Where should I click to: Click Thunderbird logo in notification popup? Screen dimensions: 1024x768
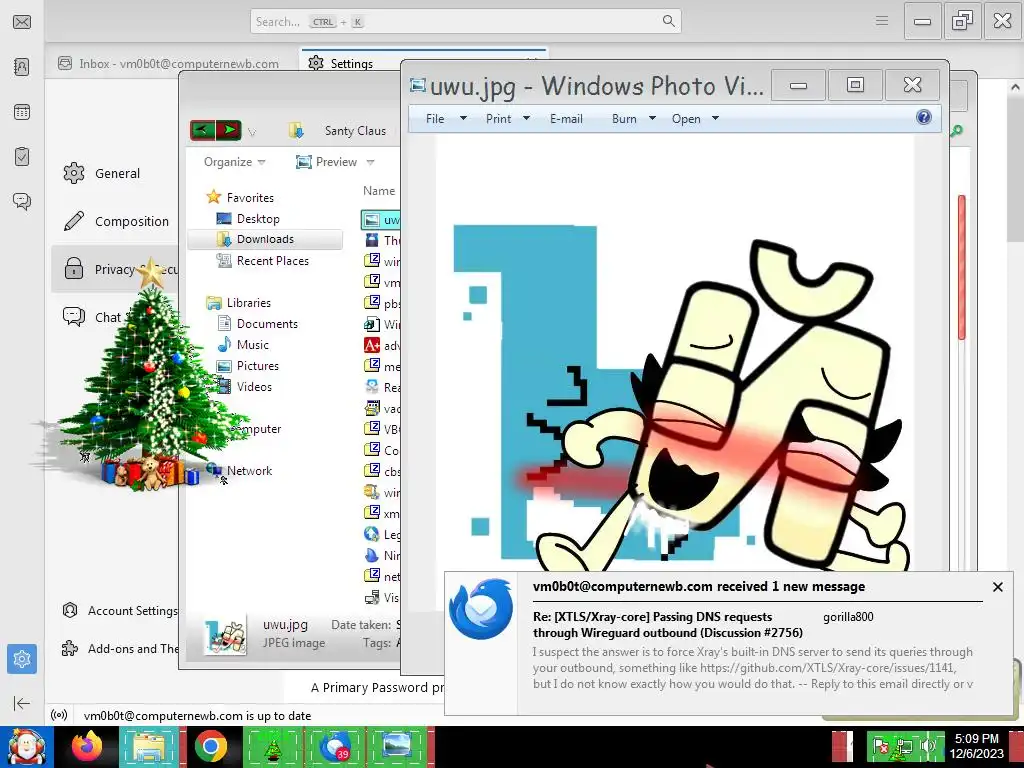(x=481, y=609)
